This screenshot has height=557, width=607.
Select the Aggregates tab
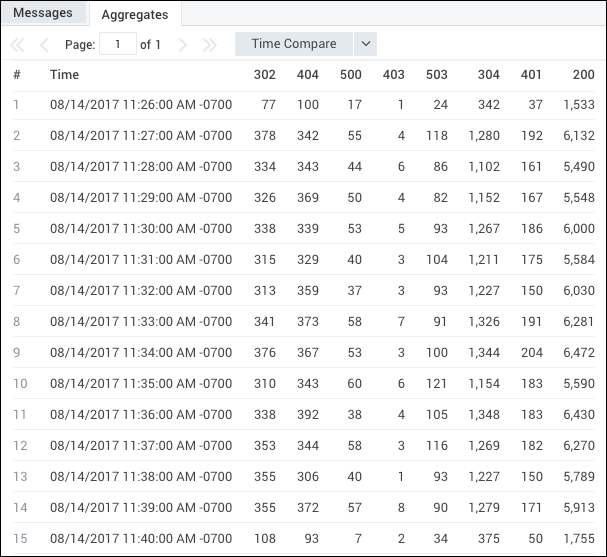(134, 14)
